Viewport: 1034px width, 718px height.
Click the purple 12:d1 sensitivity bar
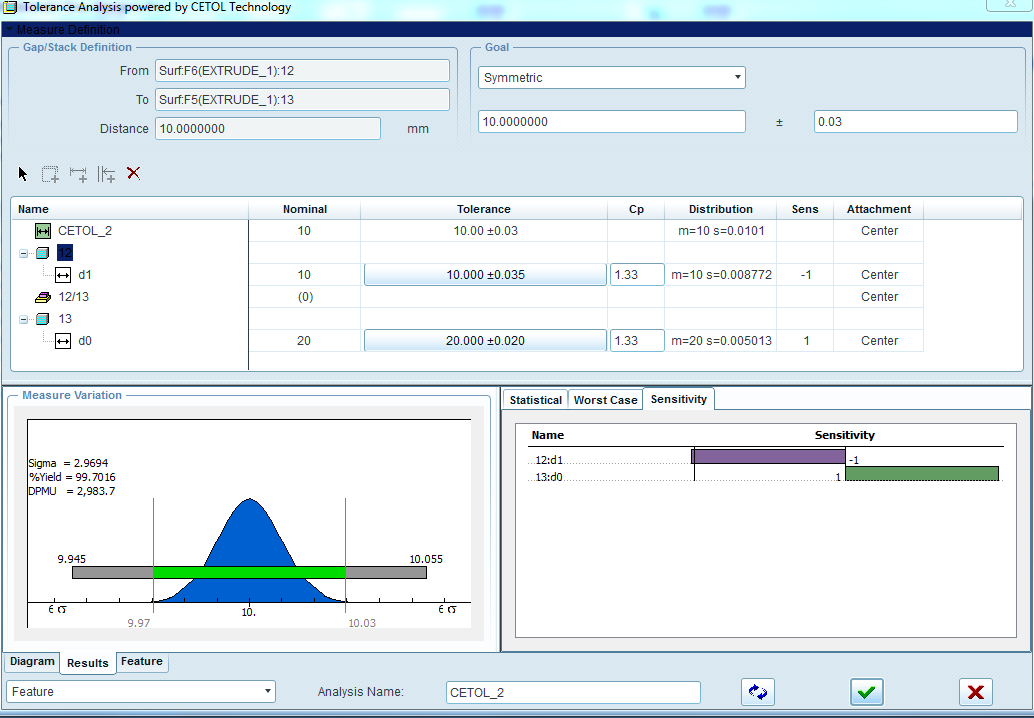coord(768,457)
